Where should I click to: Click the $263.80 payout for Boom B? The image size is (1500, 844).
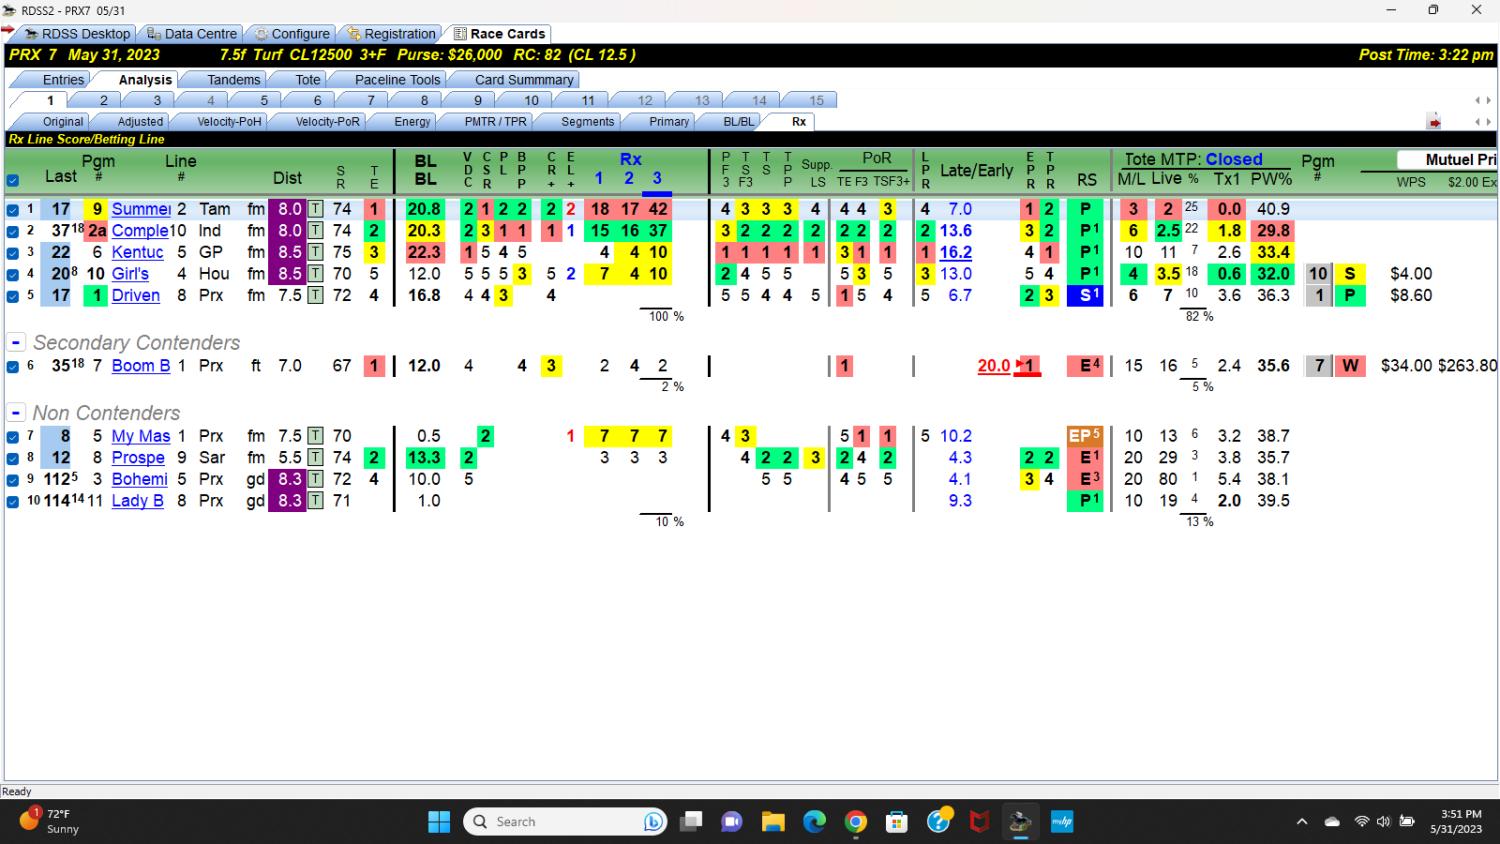click(1467, 366)
